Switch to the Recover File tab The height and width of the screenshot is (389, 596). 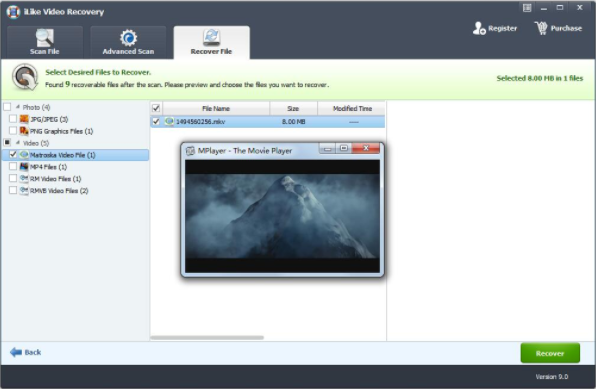(x=211, y=42)
